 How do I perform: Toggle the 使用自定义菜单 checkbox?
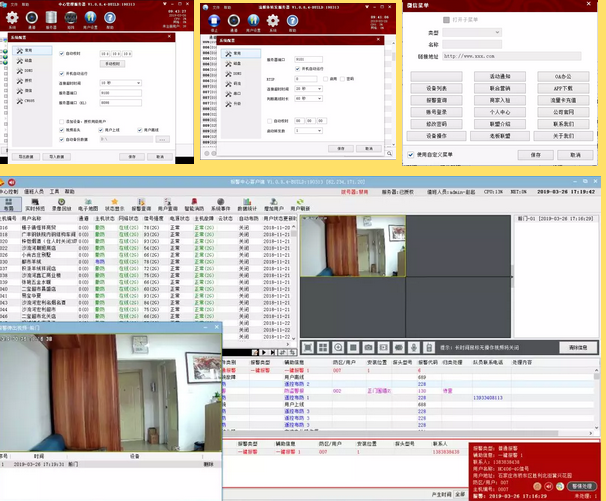[409, 155]
